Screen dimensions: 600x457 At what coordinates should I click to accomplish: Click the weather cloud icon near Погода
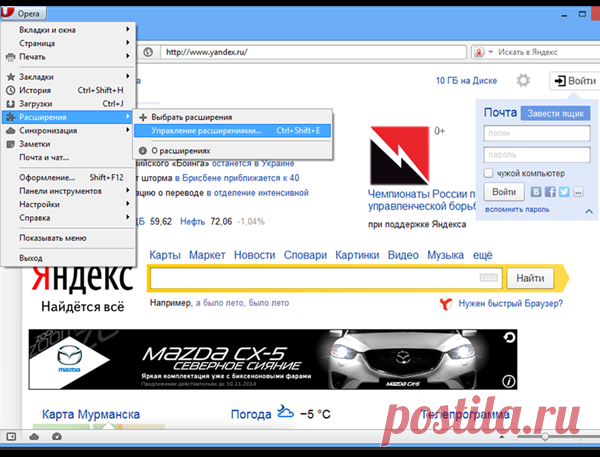285,412
